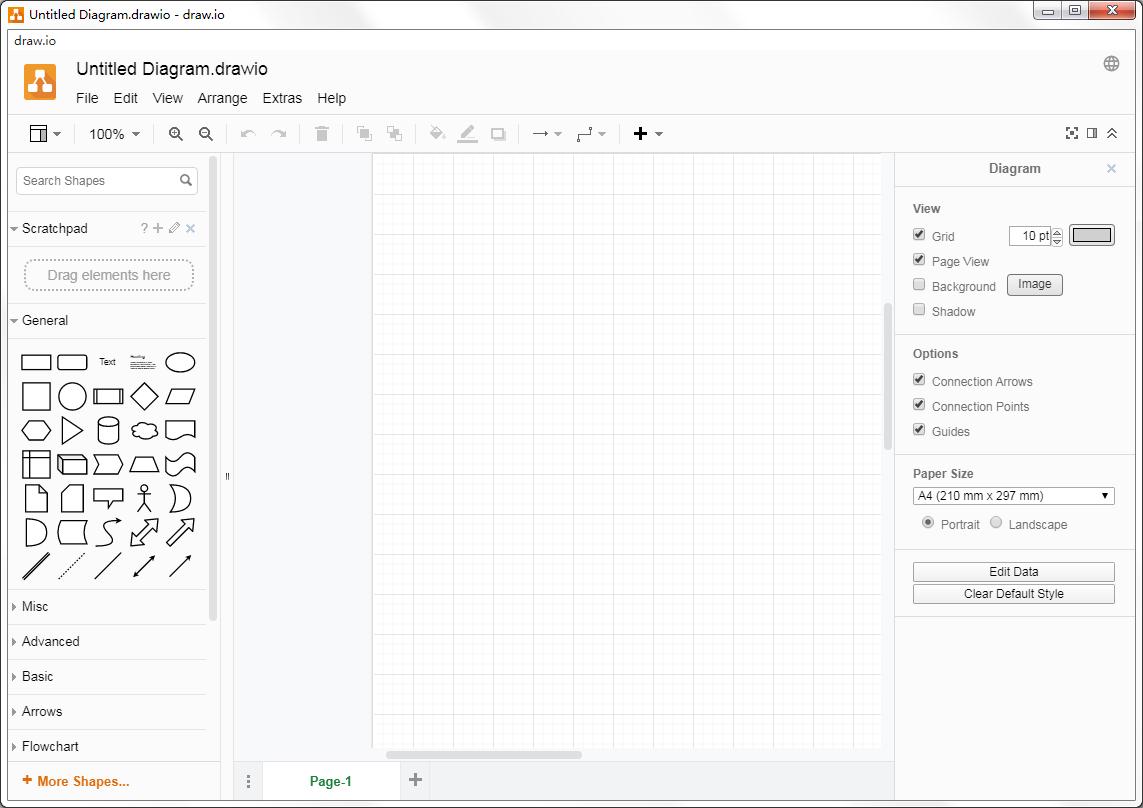
Task: Toggle fullscreen with the toolbar icon
Action: click(1072, 133)
